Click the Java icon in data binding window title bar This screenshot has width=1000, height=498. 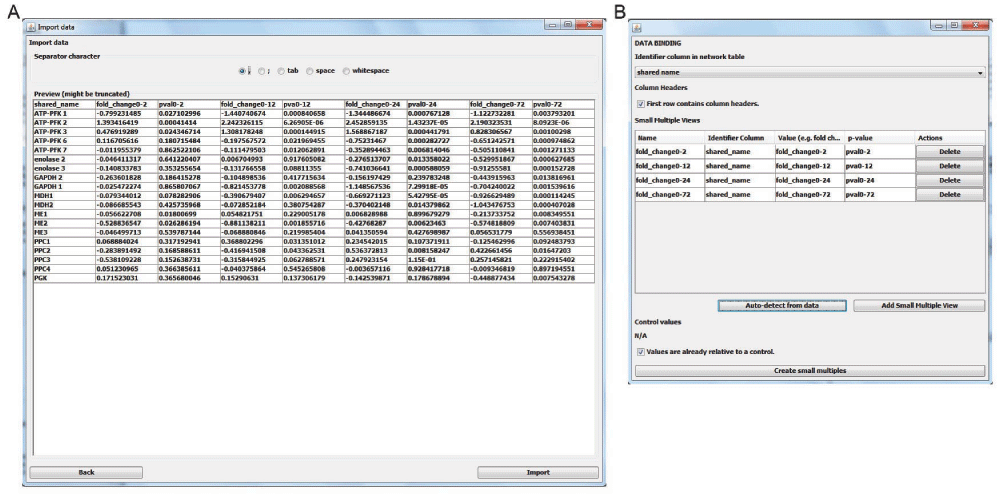[637, 27]
